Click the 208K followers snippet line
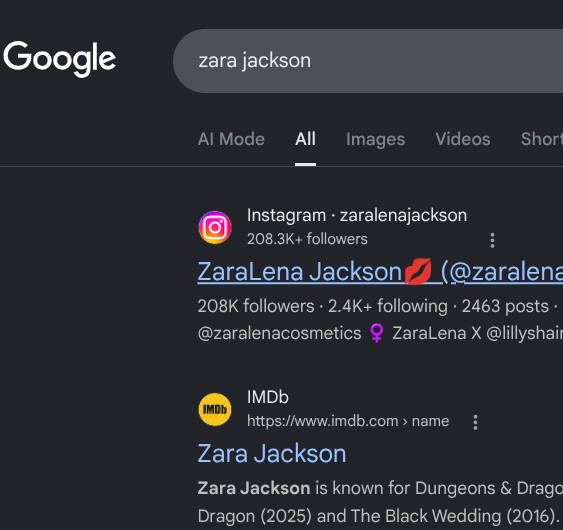Image resolution: width=563 pixels, height=530 pixels. click(x=378, y=306)
